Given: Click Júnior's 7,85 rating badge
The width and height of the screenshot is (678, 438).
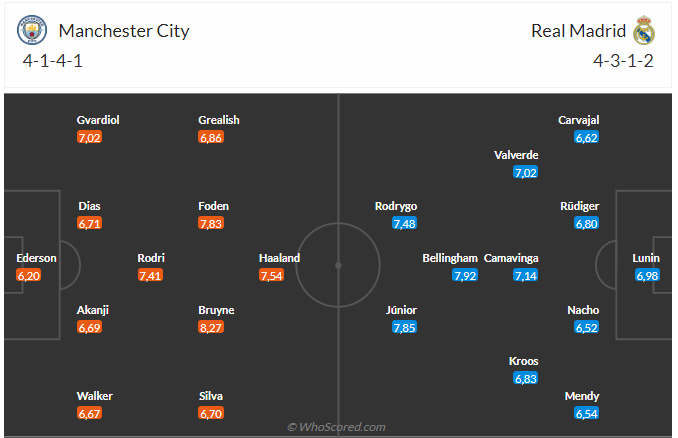Looking at the screenshot, I should pyautogui.click(x=404, y=327).
